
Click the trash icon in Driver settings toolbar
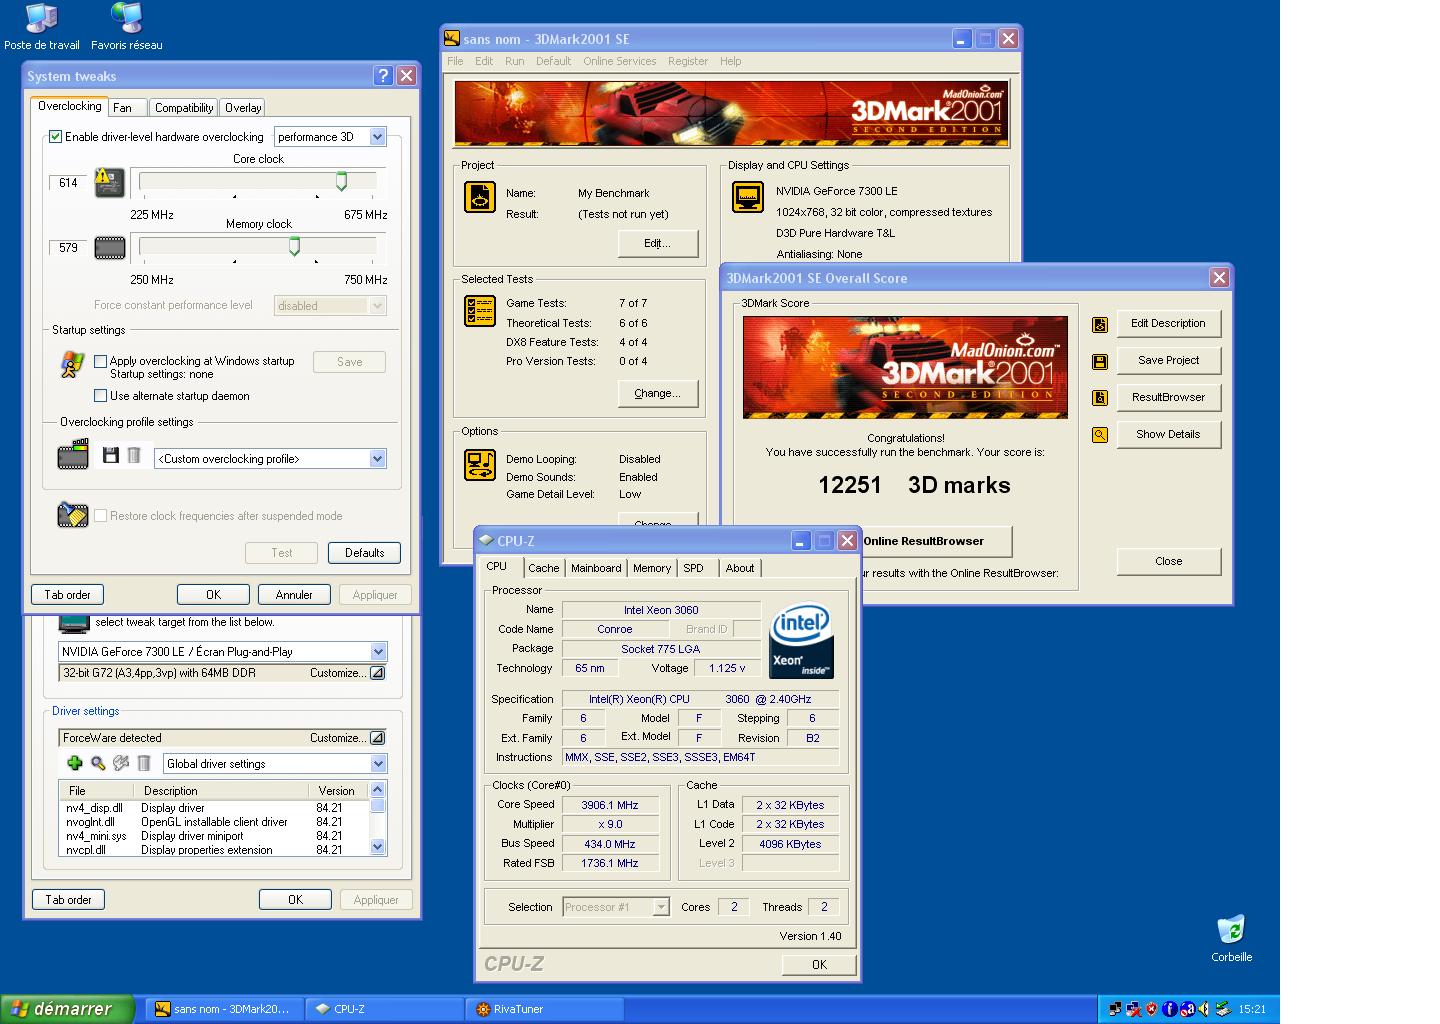144,763
